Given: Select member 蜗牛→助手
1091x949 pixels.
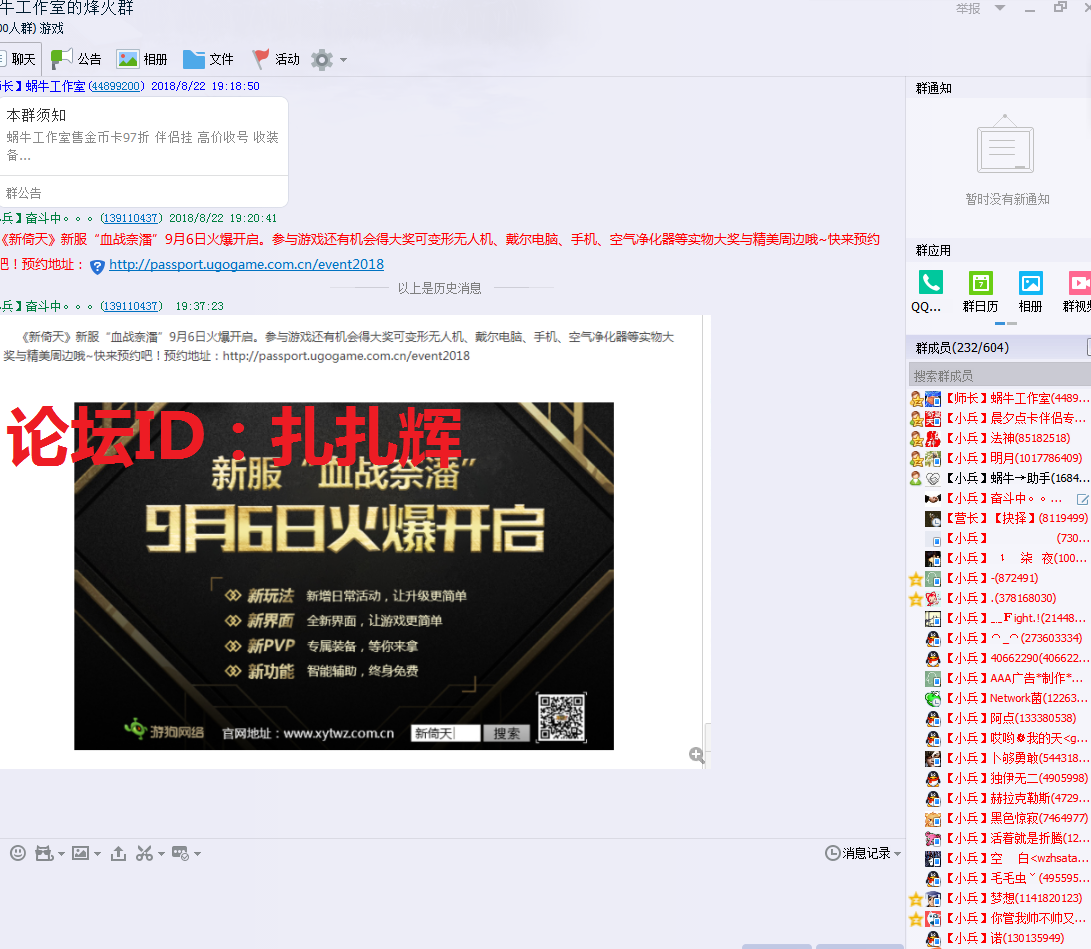Looking at the screenshot, I should click(x=999, y=479).
